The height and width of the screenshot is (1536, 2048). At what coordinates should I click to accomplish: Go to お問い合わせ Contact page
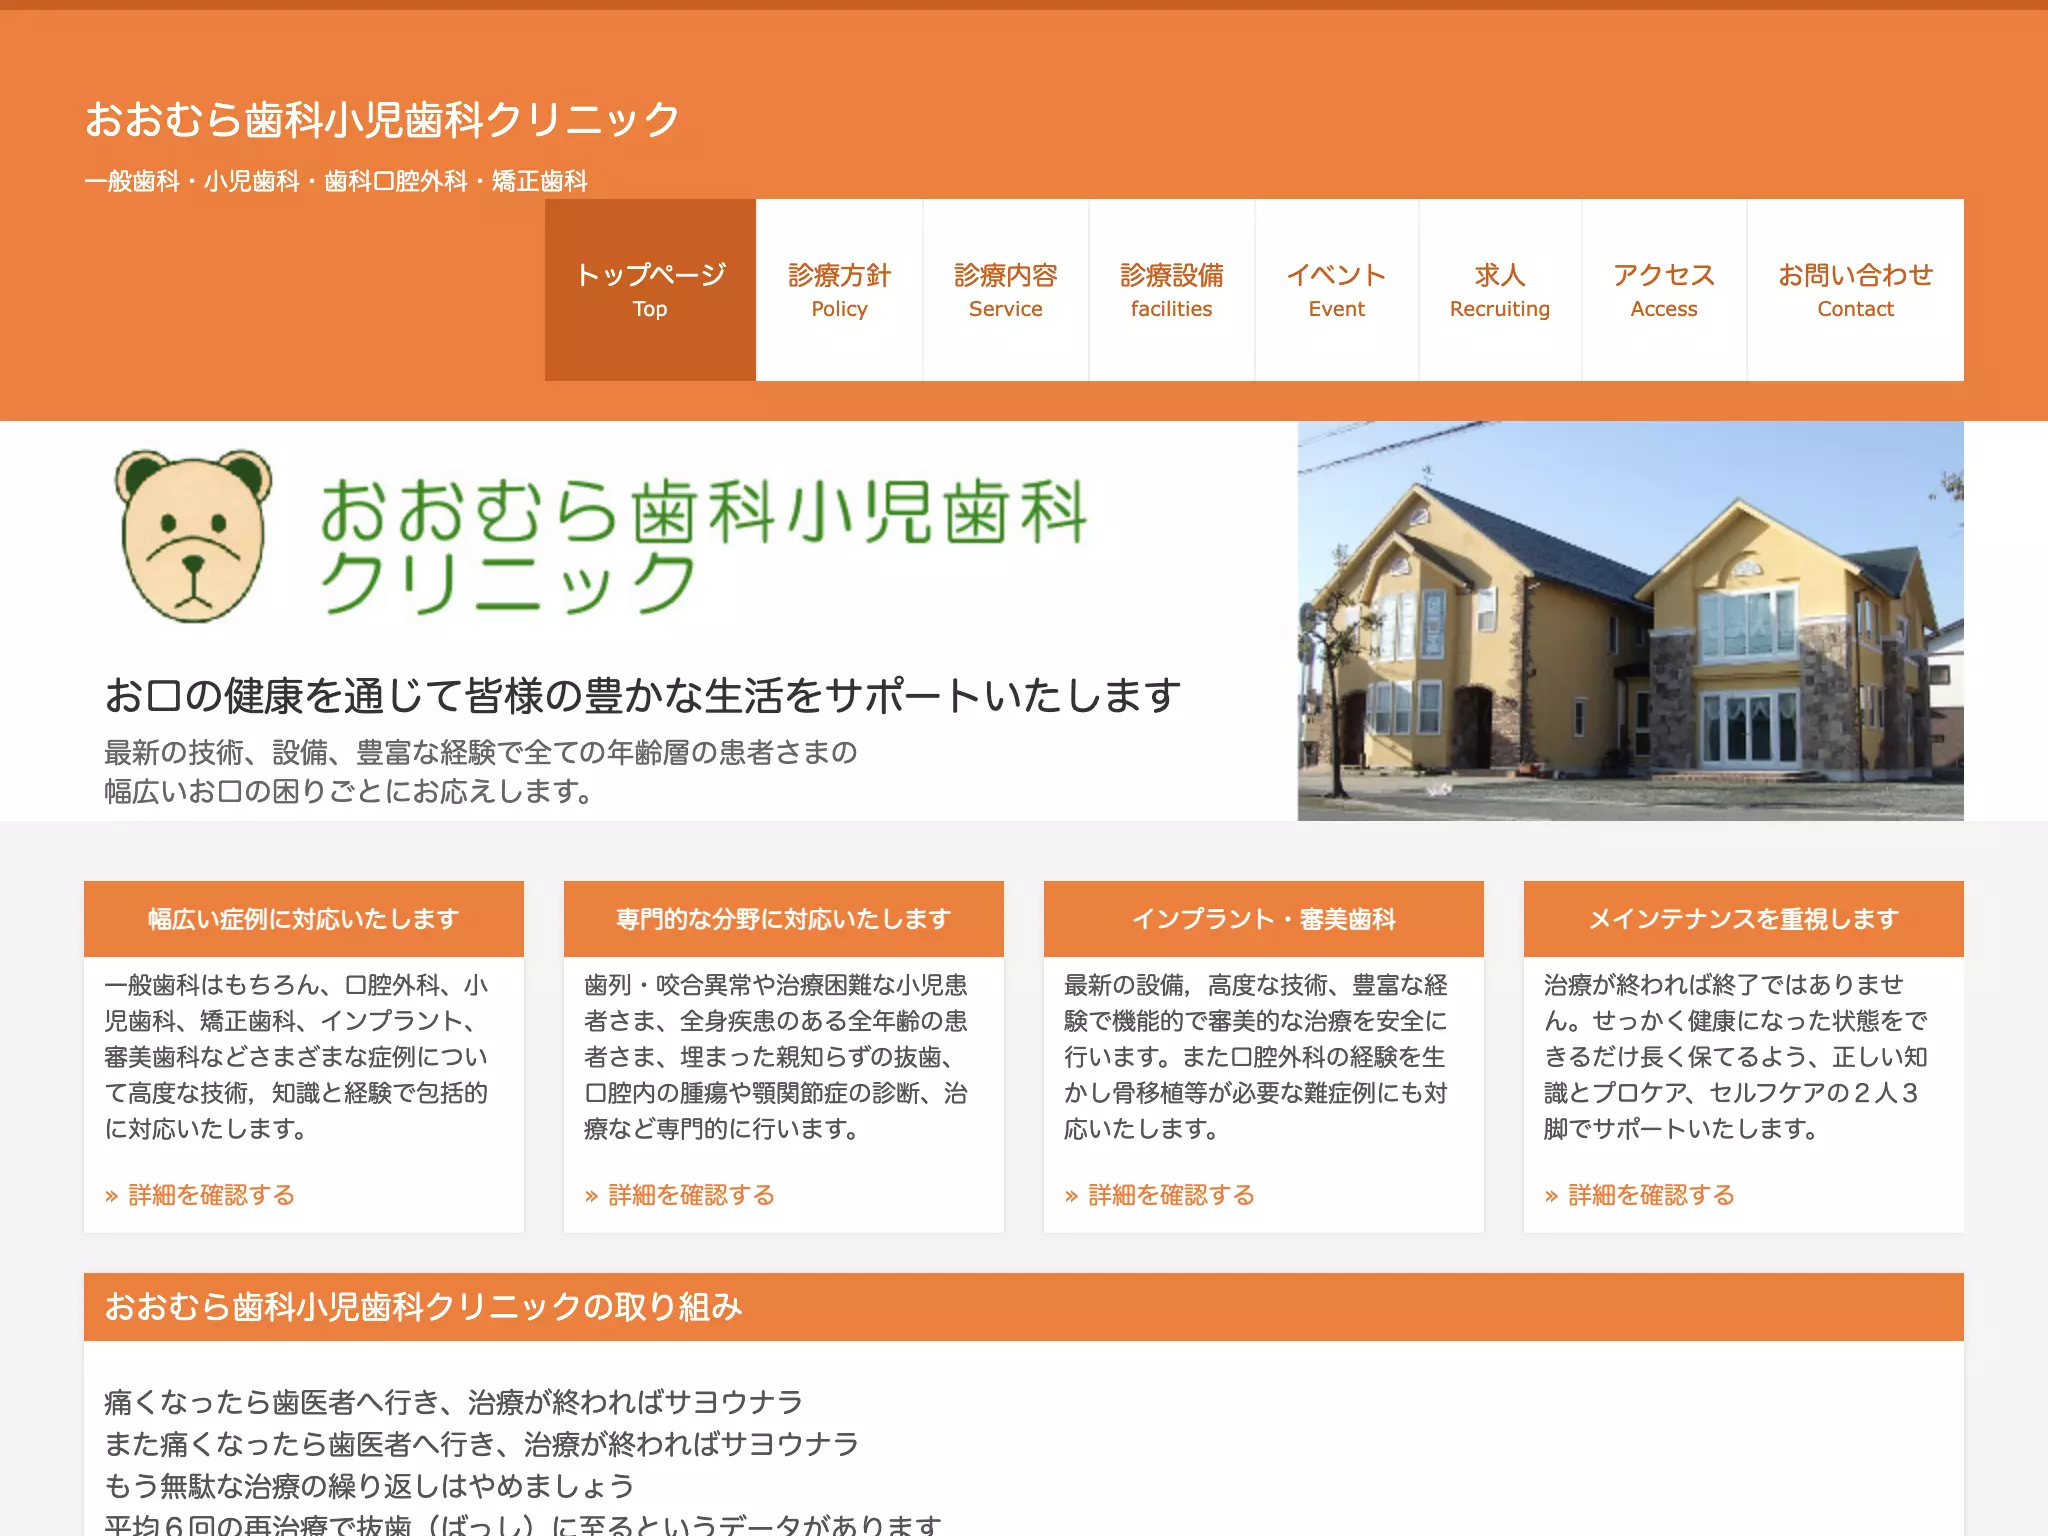tap(1855, 290)
